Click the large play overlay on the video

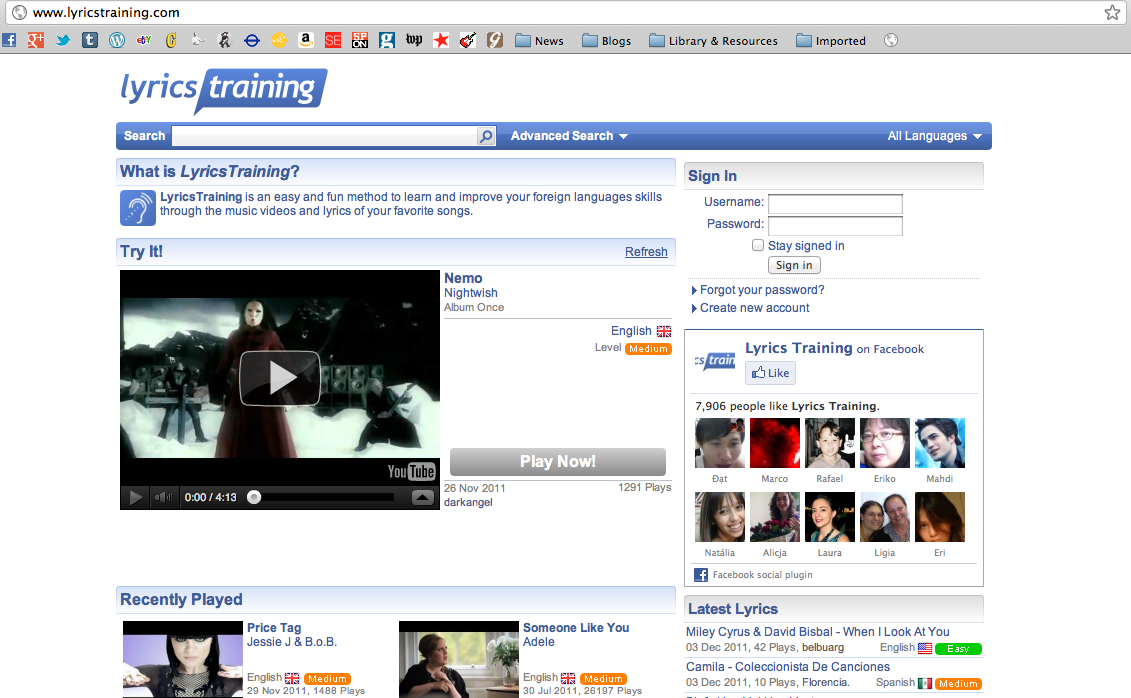(x=280, y=378)
